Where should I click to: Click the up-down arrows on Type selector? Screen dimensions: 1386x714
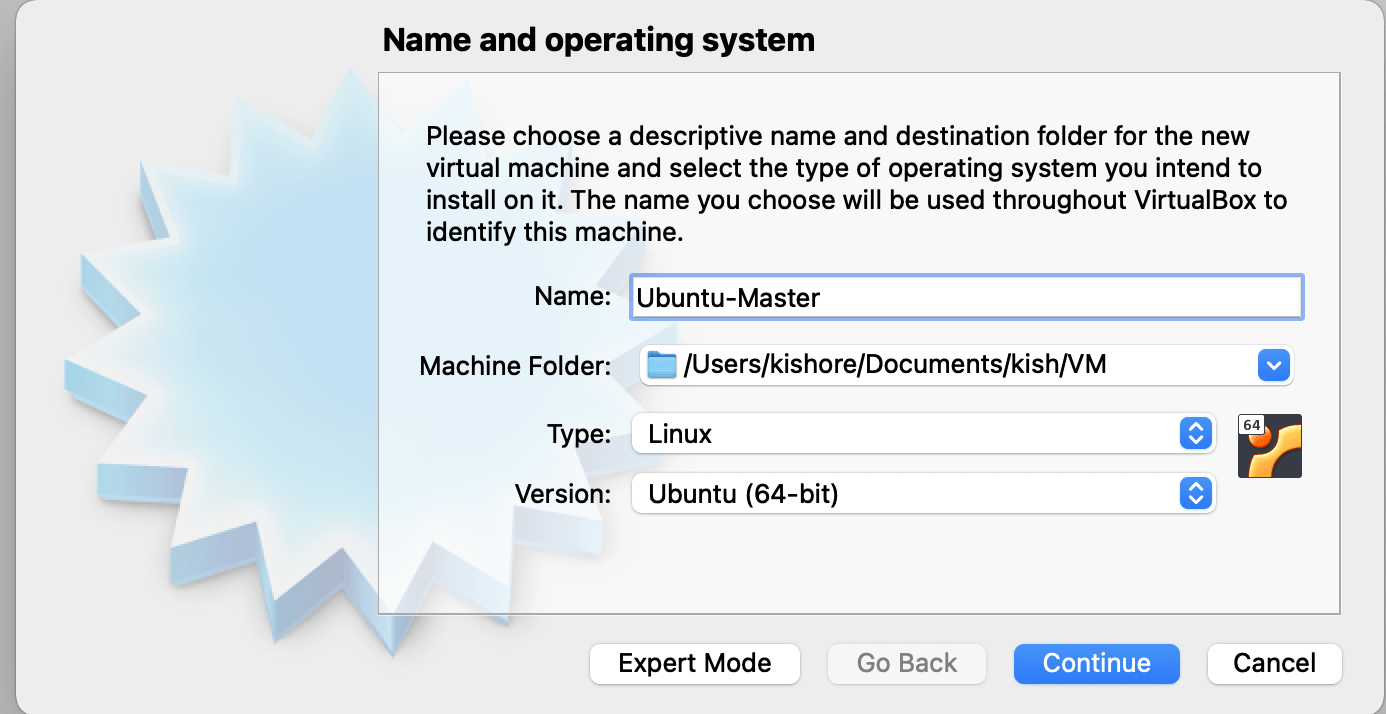coord(1195,434)
